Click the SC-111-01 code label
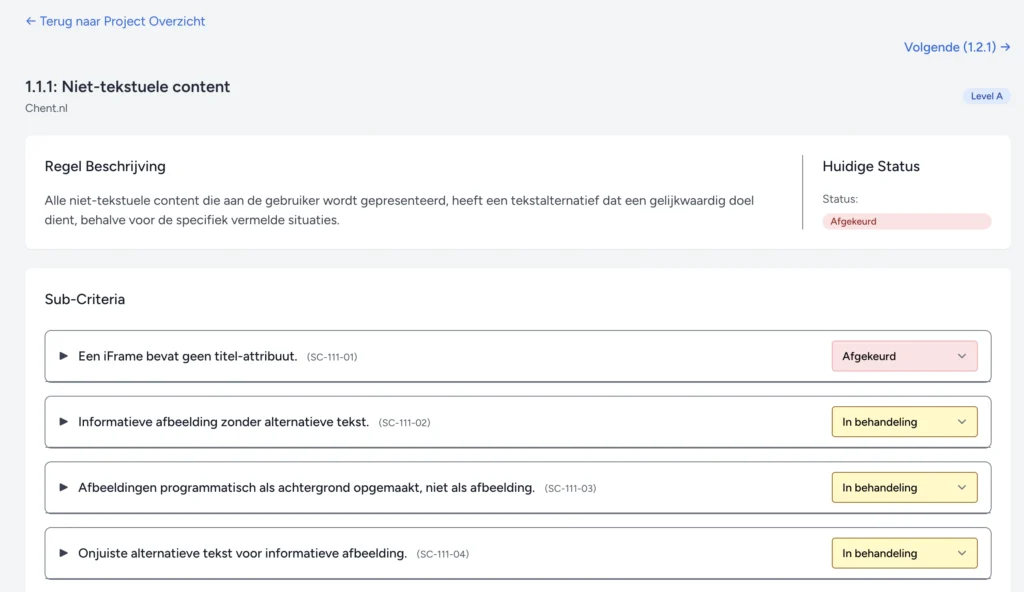This screenshot has height=592, width=1024. pos(332,357)
